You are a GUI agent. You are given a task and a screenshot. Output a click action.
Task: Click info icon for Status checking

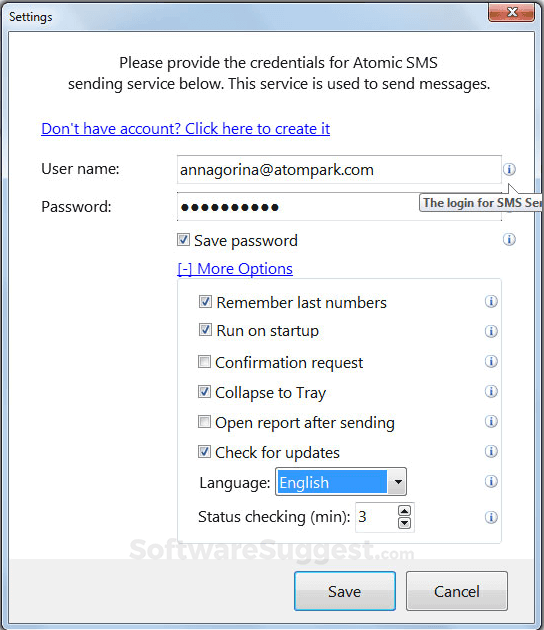coord(491,517)
